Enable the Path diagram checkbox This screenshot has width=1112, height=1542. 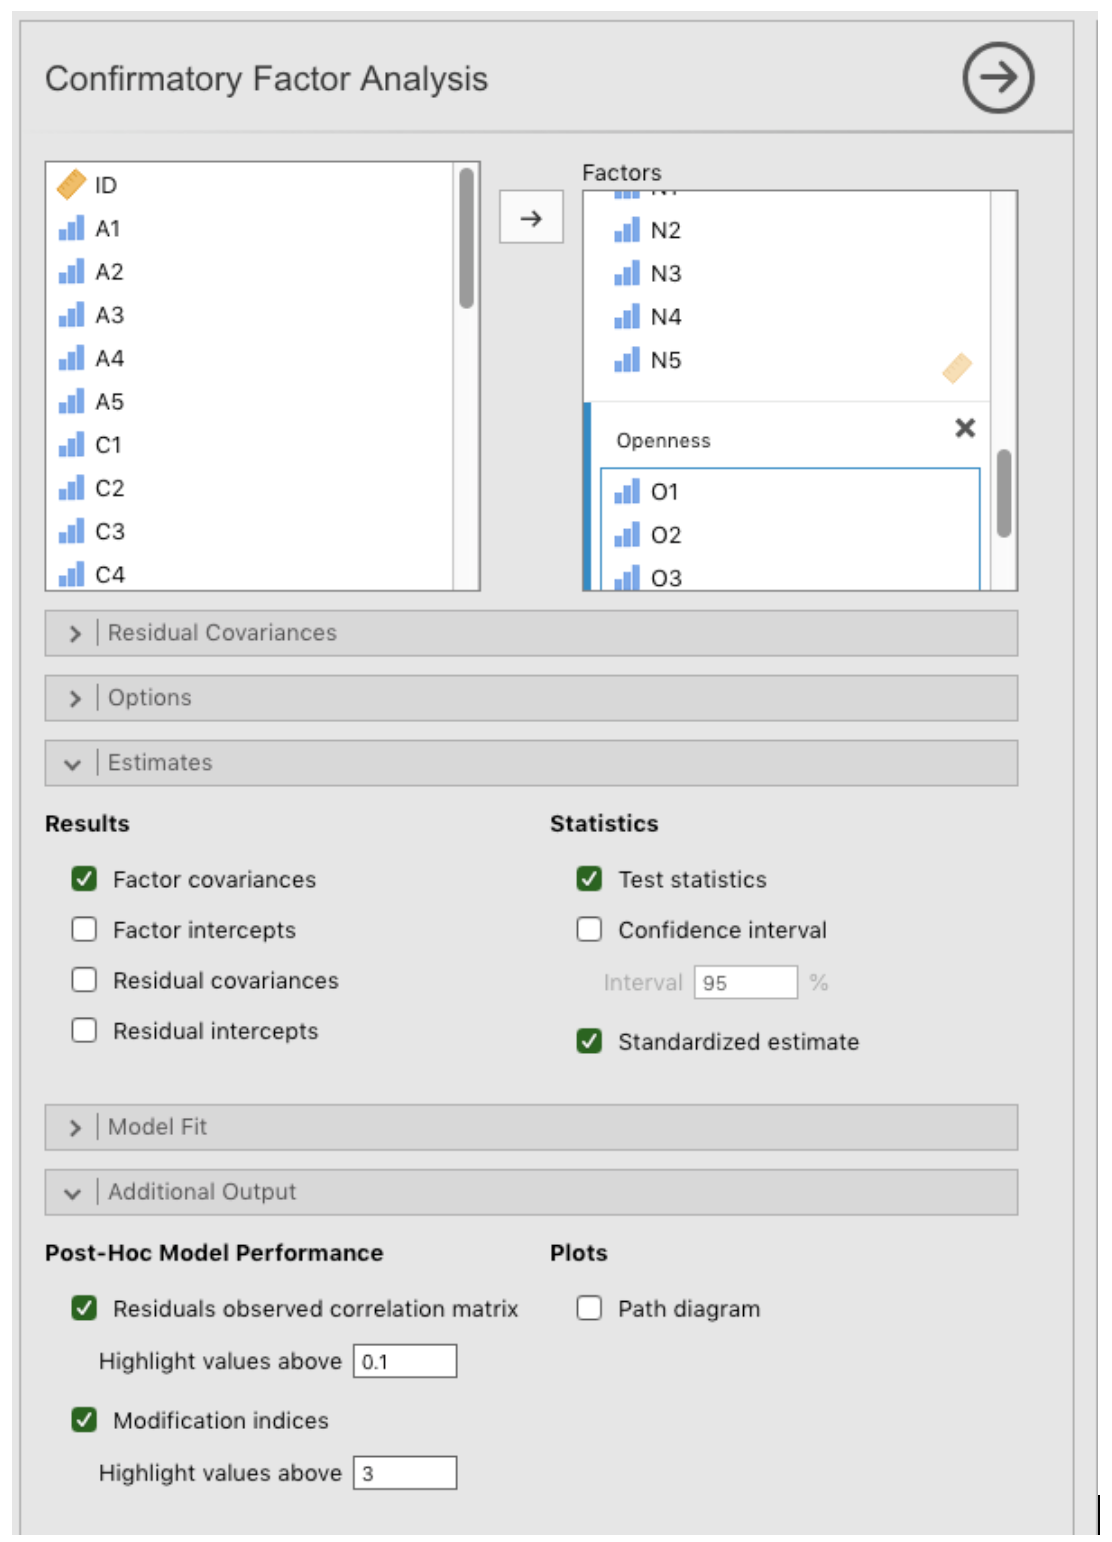(589, 1308)
